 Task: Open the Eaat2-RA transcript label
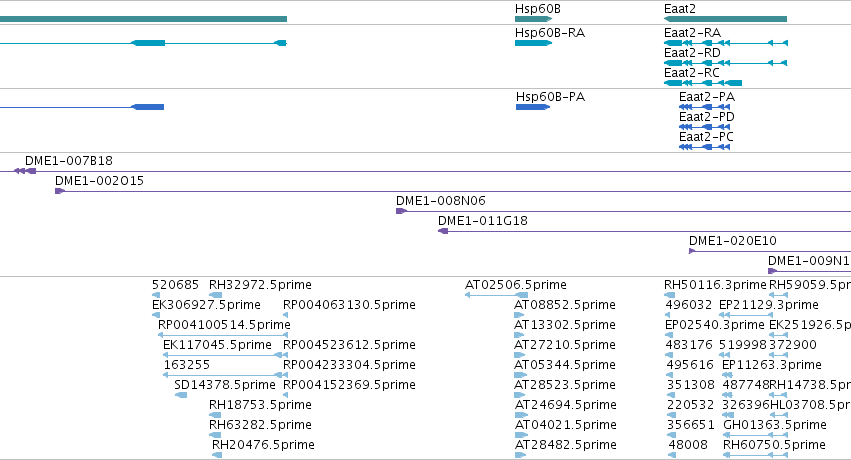pos(692,33)
